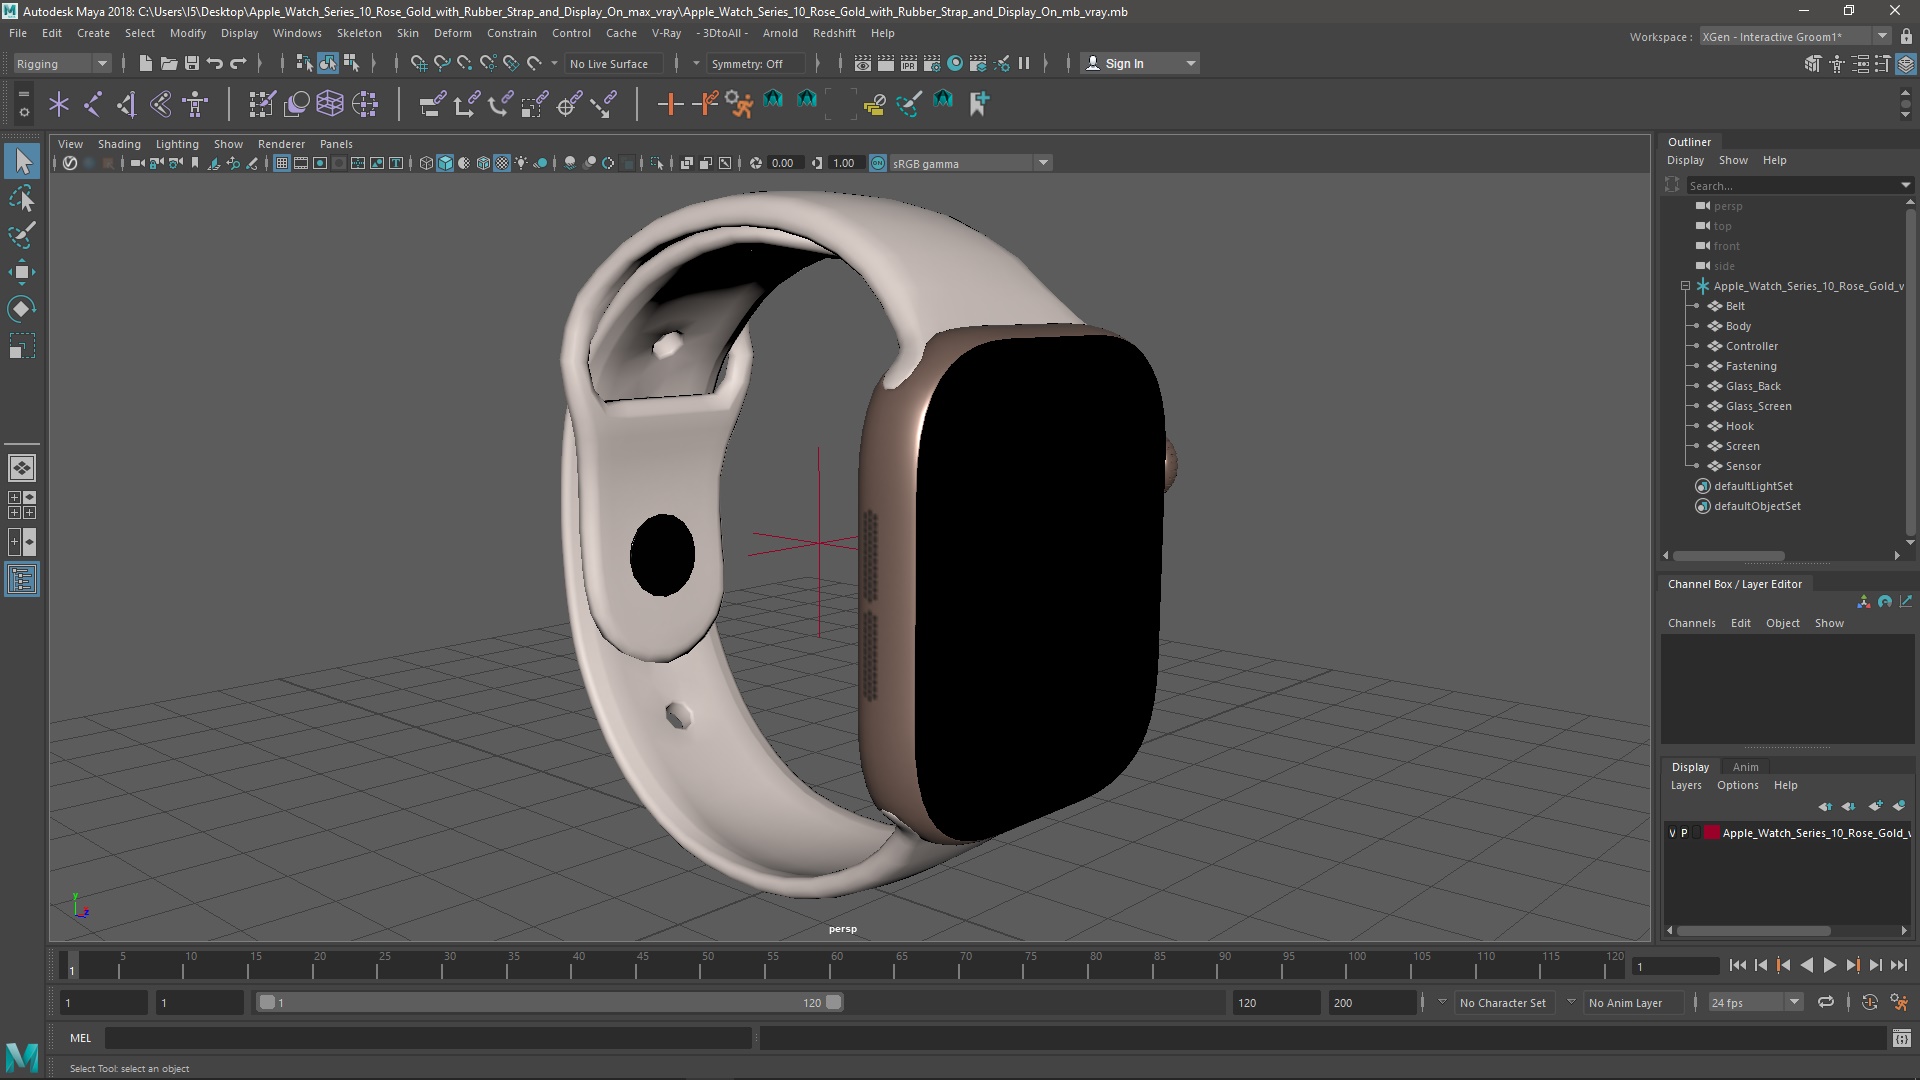Undo the last action via toolbar arrow
The width and height of the screenshot is (1920, 1080).
[215, 63]
